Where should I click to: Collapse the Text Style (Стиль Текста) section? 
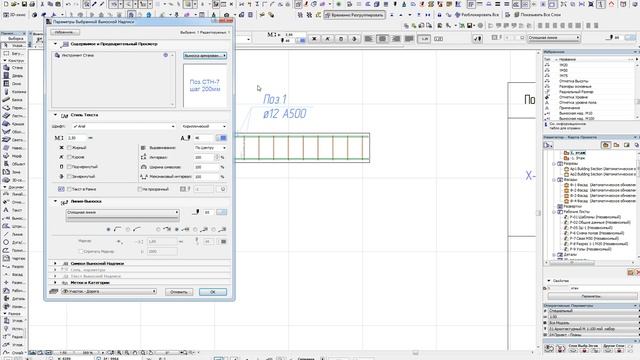click(56, 115)
